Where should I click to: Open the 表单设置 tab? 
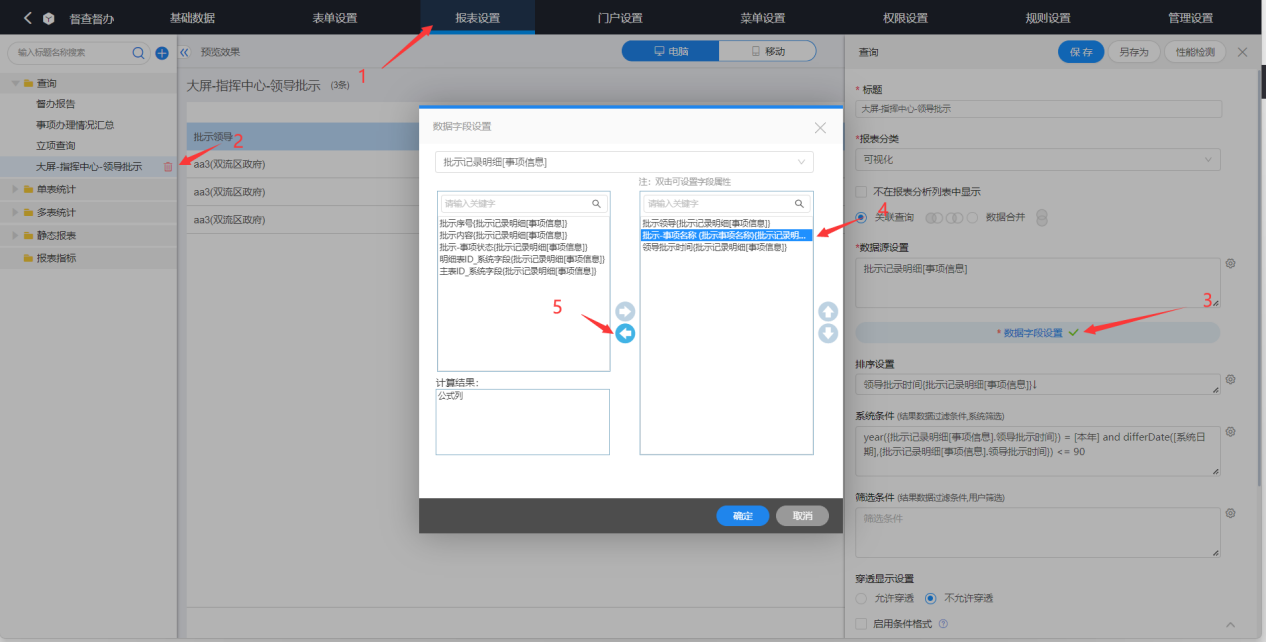[334, 18]
